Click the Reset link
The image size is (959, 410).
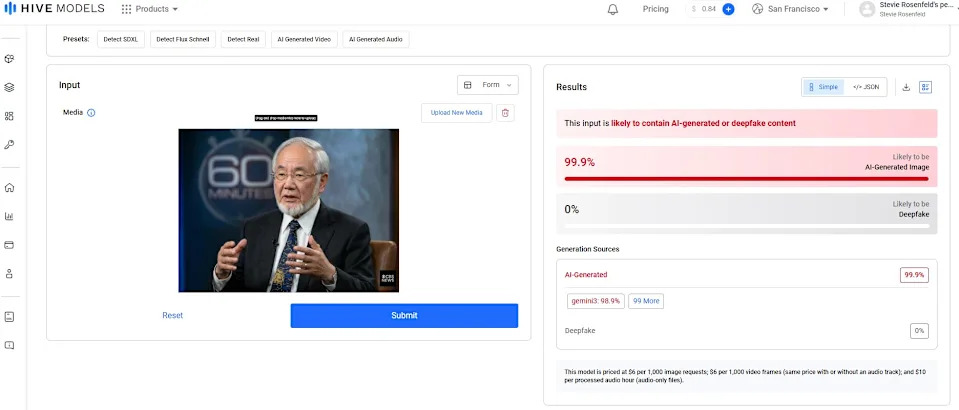click(x=172, y=316)
